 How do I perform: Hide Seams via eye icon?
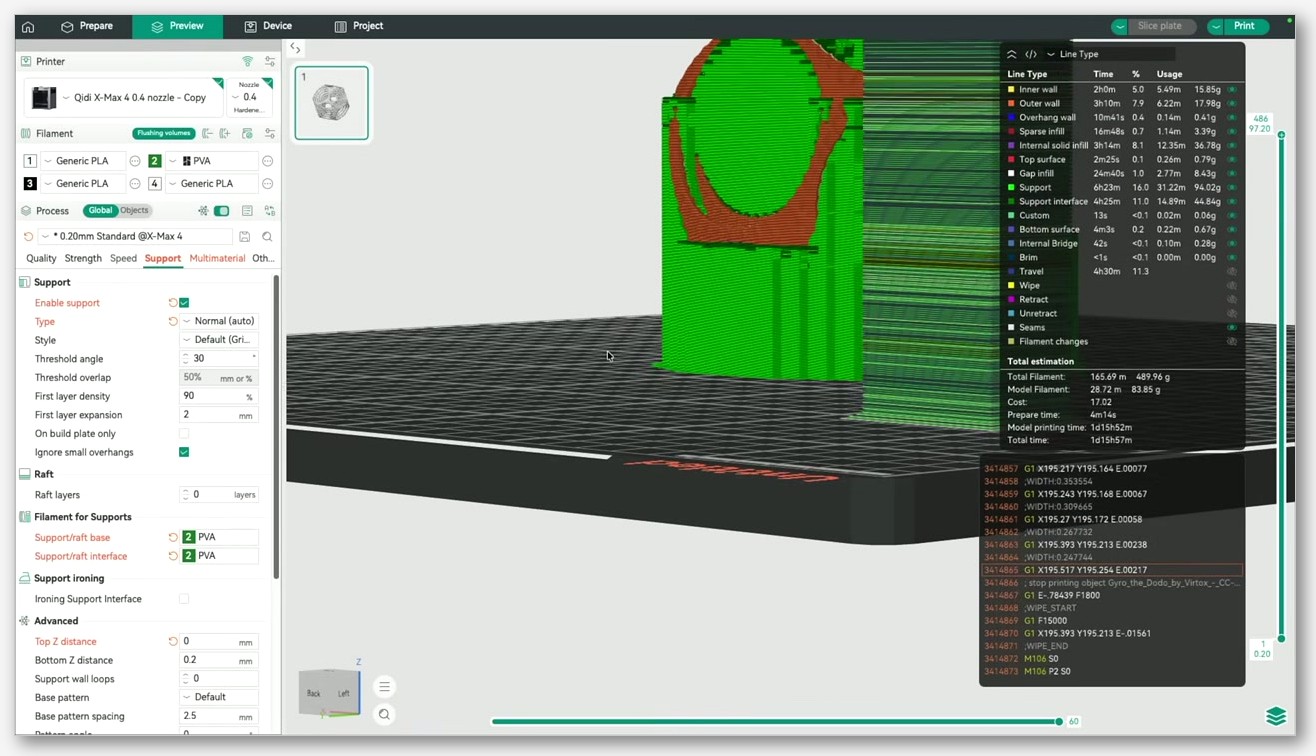1232,328
